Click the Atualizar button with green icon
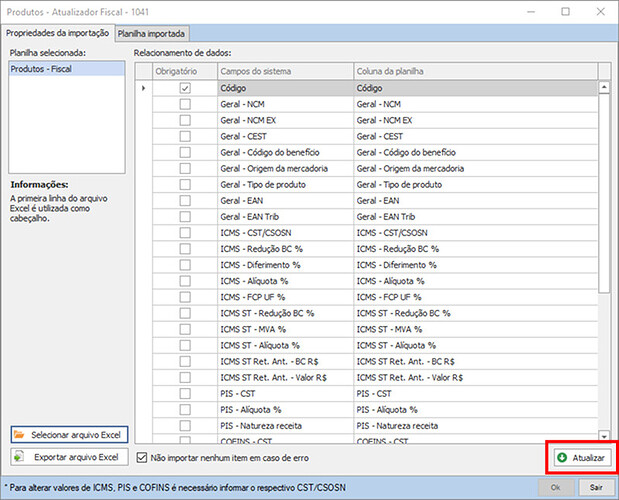619x500 pixels. [x=580, y=457]
